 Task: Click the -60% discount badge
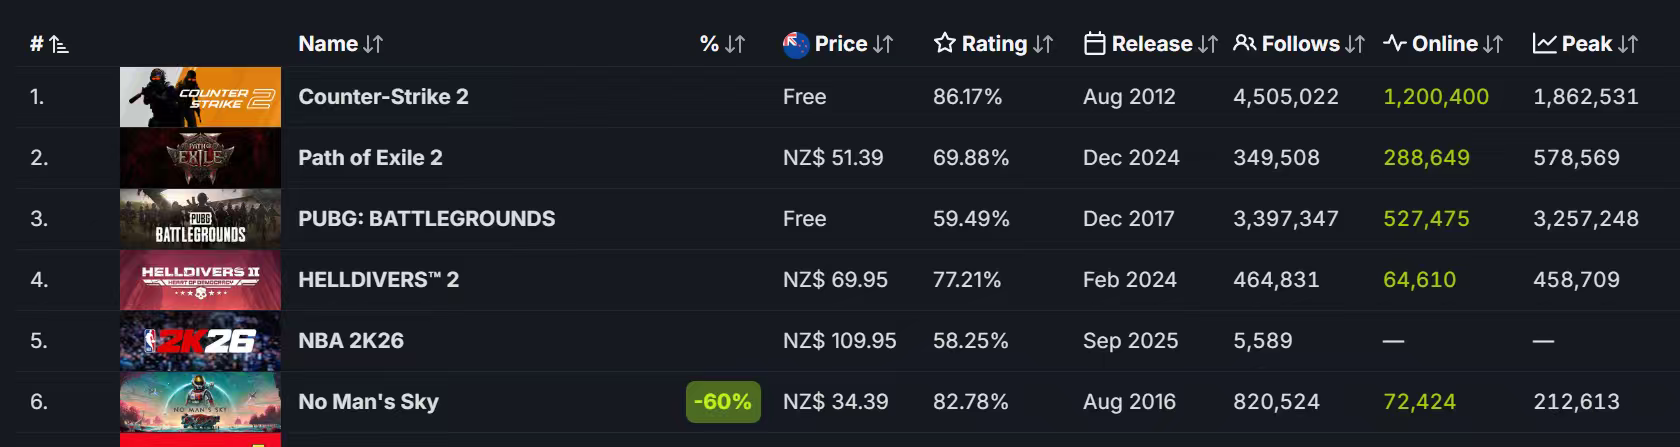click(x=723, y=402)
